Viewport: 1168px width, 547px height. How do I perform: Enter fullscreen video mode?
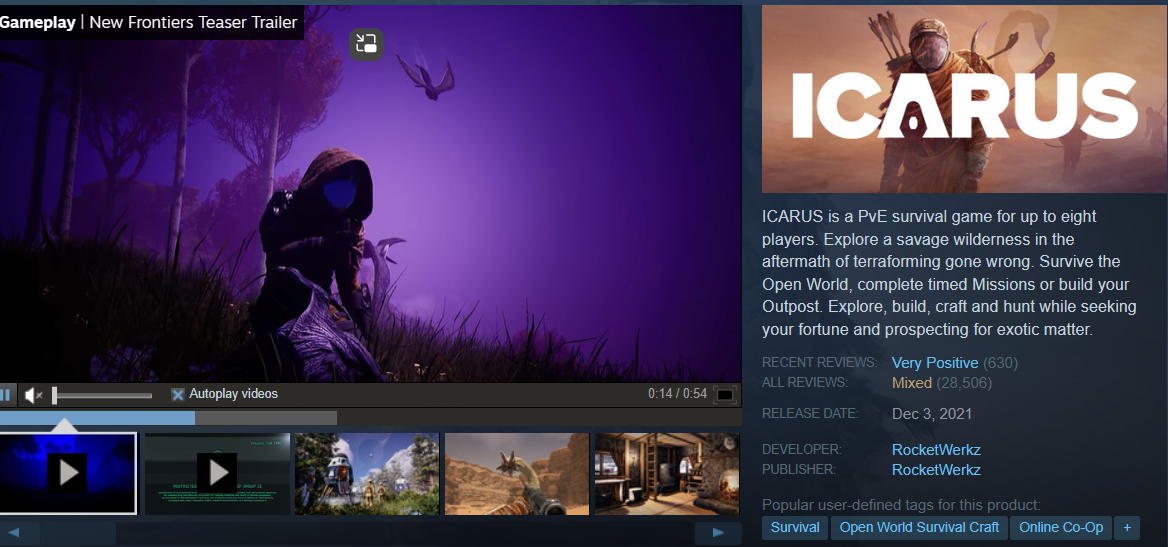tap(725, 395)
